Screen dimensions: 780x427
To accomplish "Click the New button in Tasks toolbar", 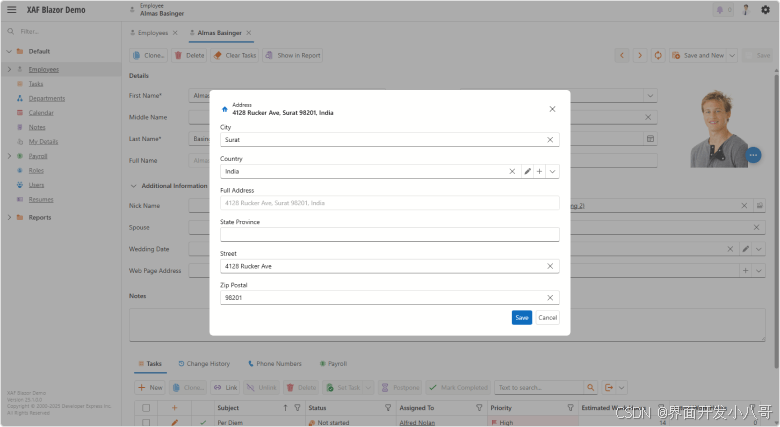I will coord(150,387).
